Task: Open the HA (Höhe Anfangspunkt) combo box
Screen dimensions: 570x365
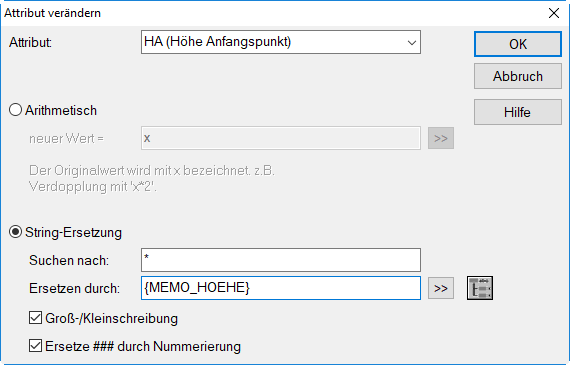Action: point(281,42)
